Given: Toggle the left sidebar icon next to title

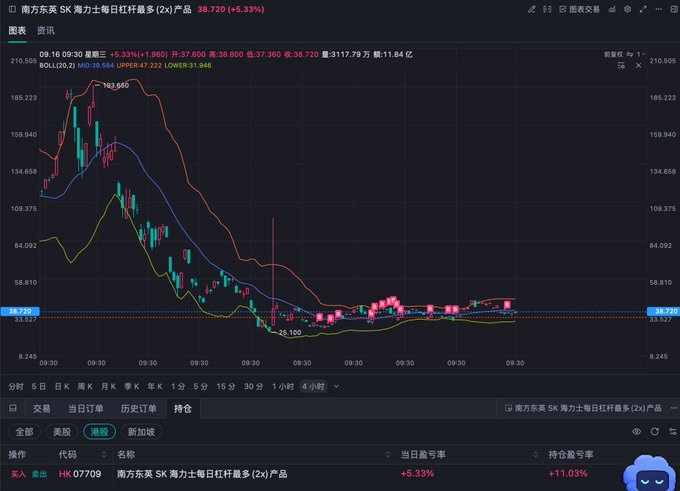Looking at the screenshot, I should click(x=12, y=9).
